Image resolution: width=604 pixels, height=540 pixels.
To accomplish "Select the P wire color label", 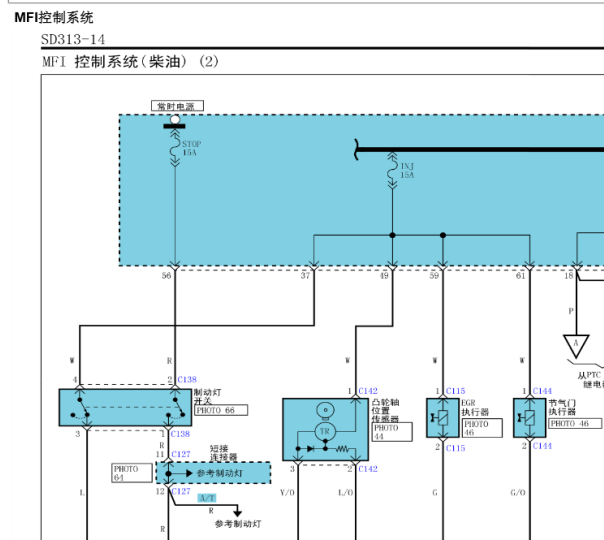I will [x=571, y=311].
